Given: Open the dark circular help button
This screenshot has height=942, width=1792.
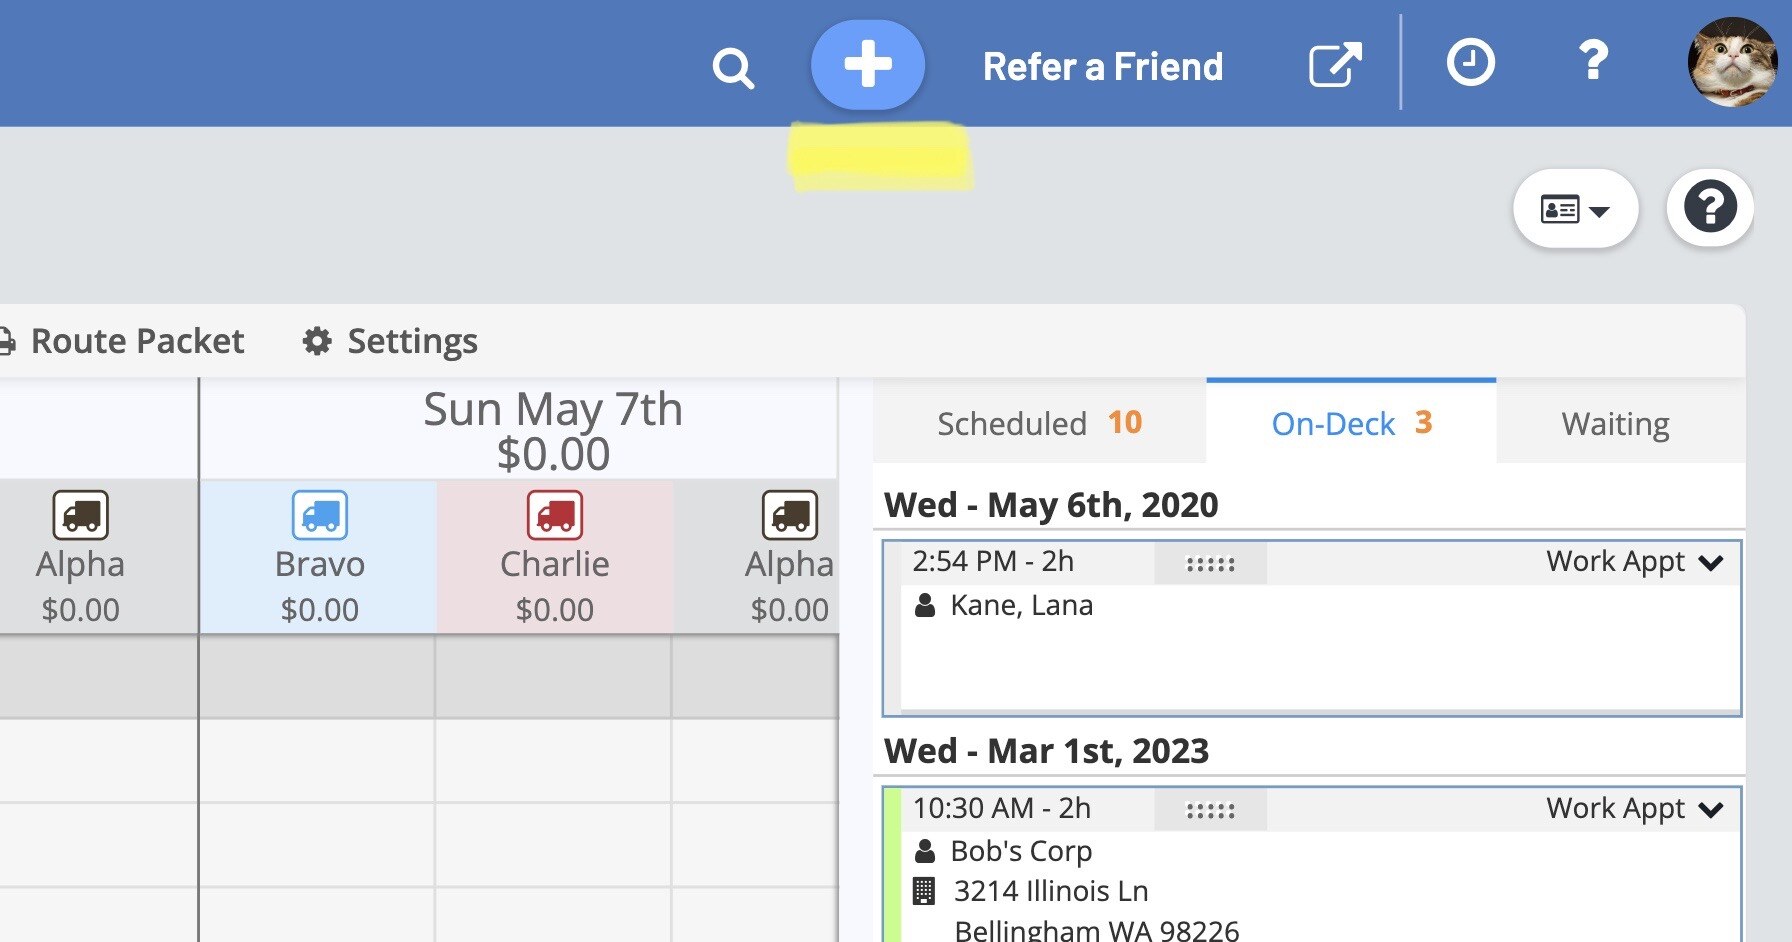Looking at the screenshot, I should pos(1709,208).
